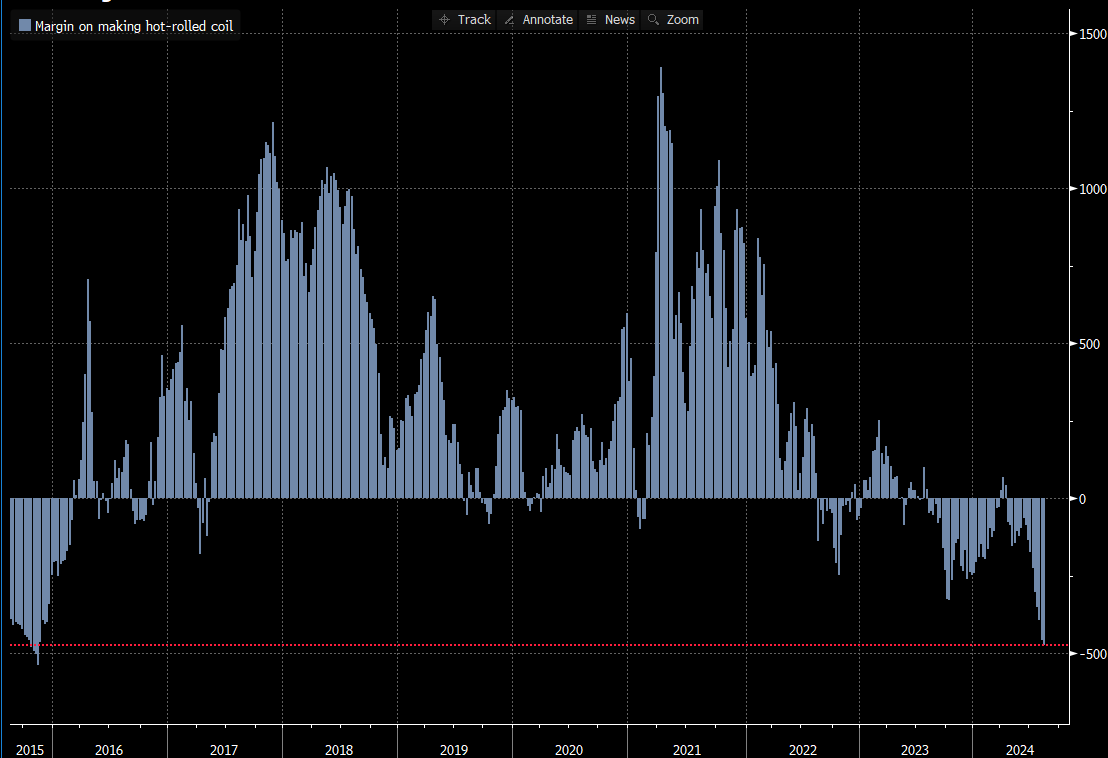Show News on the chart

point(611,20)
